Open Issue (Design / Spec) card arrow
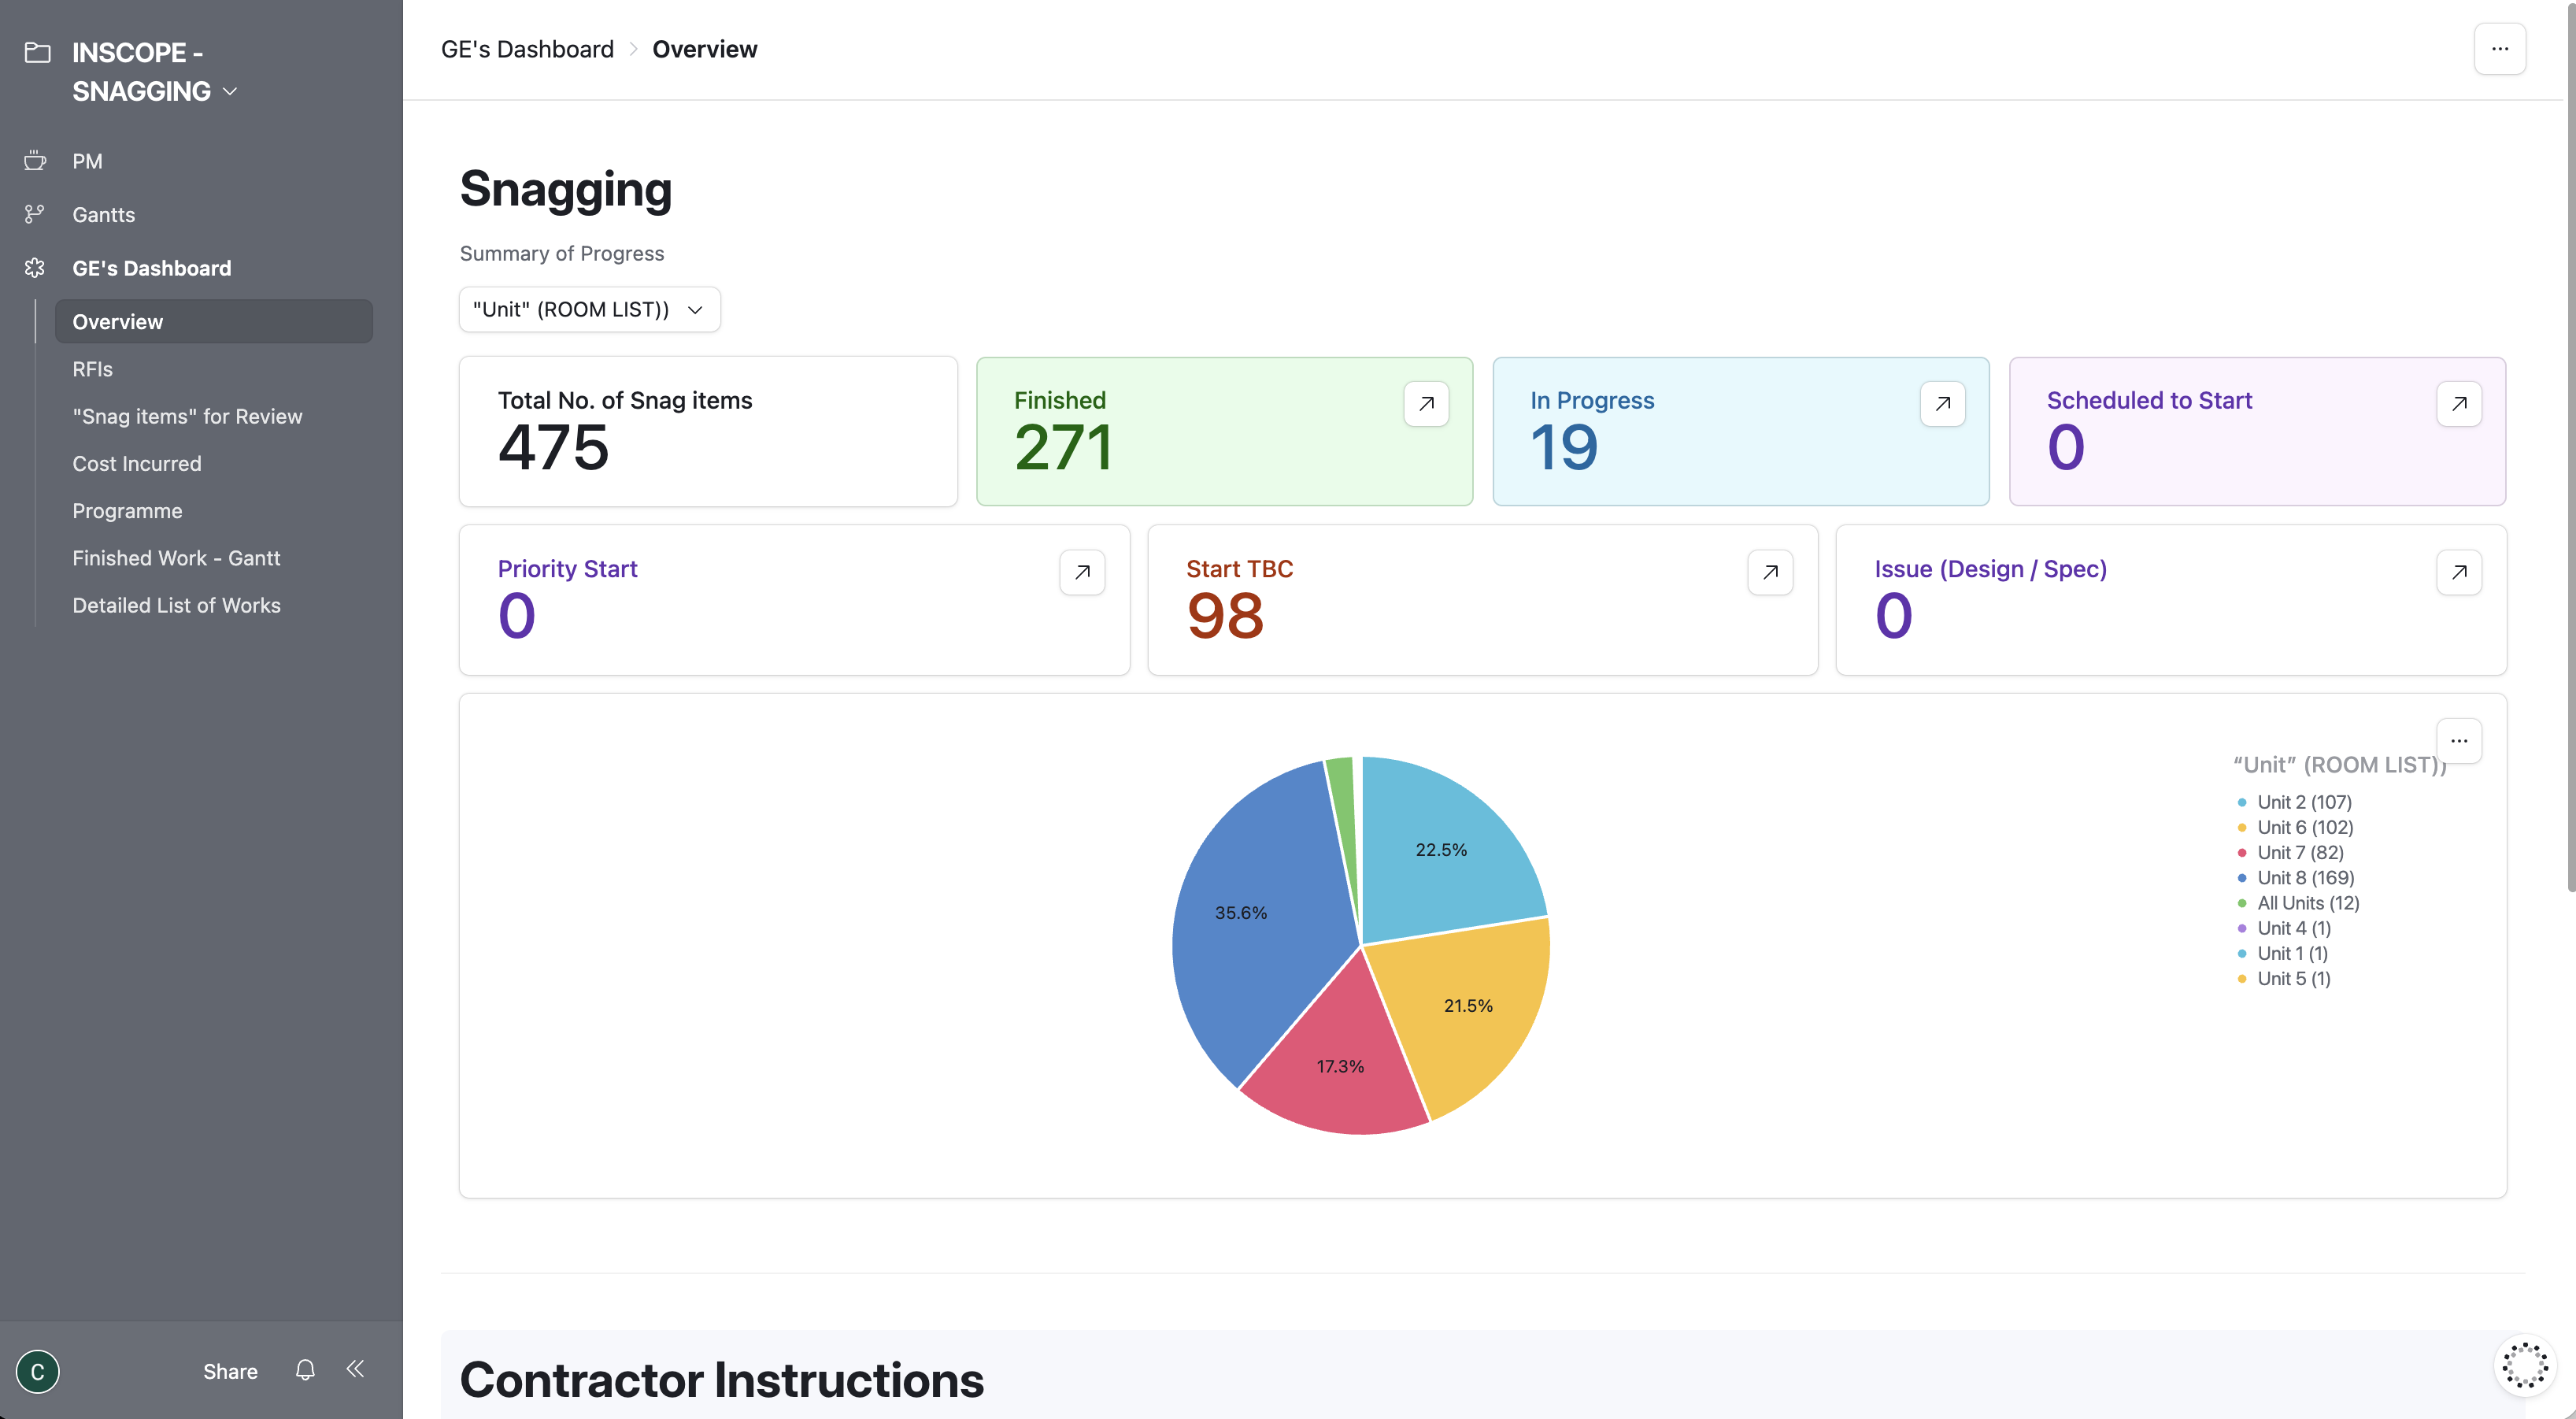The image size is (2576, 1419). pos(2459,572)
